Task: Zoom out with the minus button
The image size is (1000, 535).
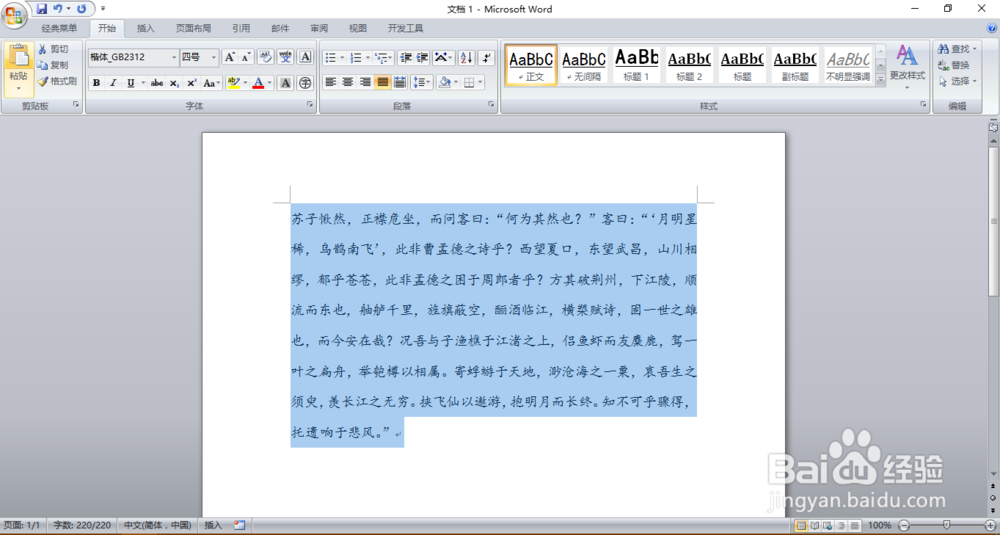Action: (x=904, y=525)
